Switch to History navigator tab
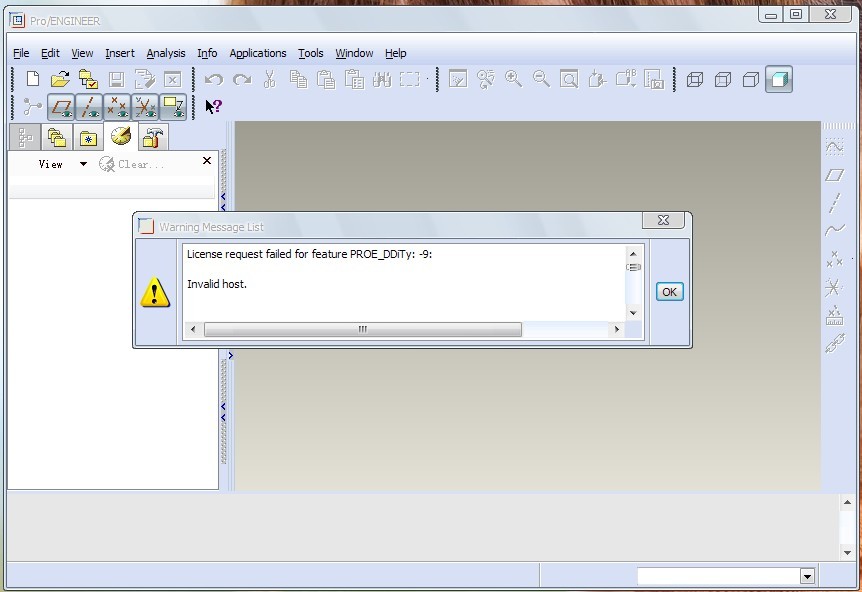862x592 pixels. (x=120, y=136)
